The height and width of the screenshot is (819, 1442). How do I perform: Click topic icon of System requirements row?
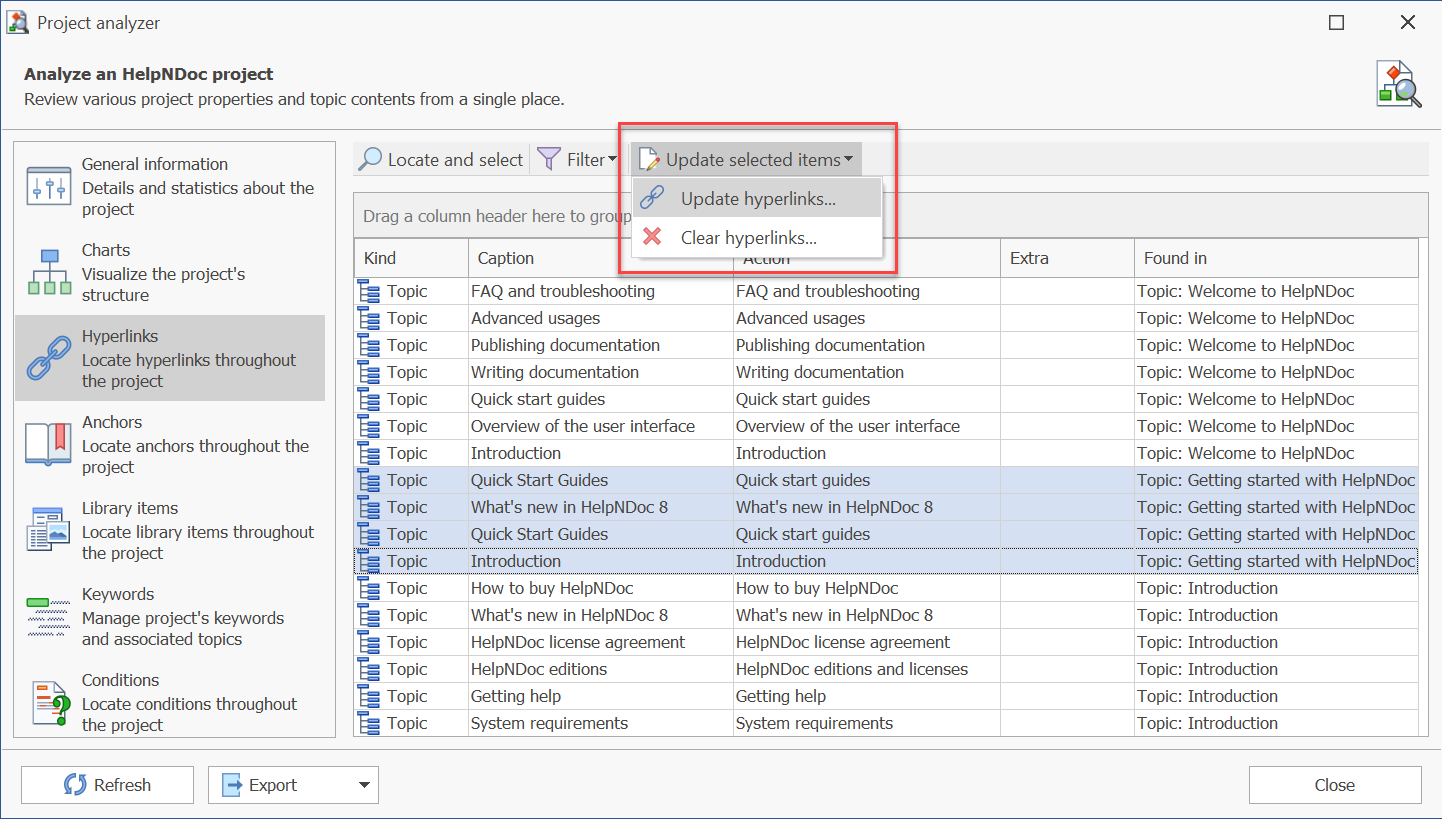click(369, 724)
